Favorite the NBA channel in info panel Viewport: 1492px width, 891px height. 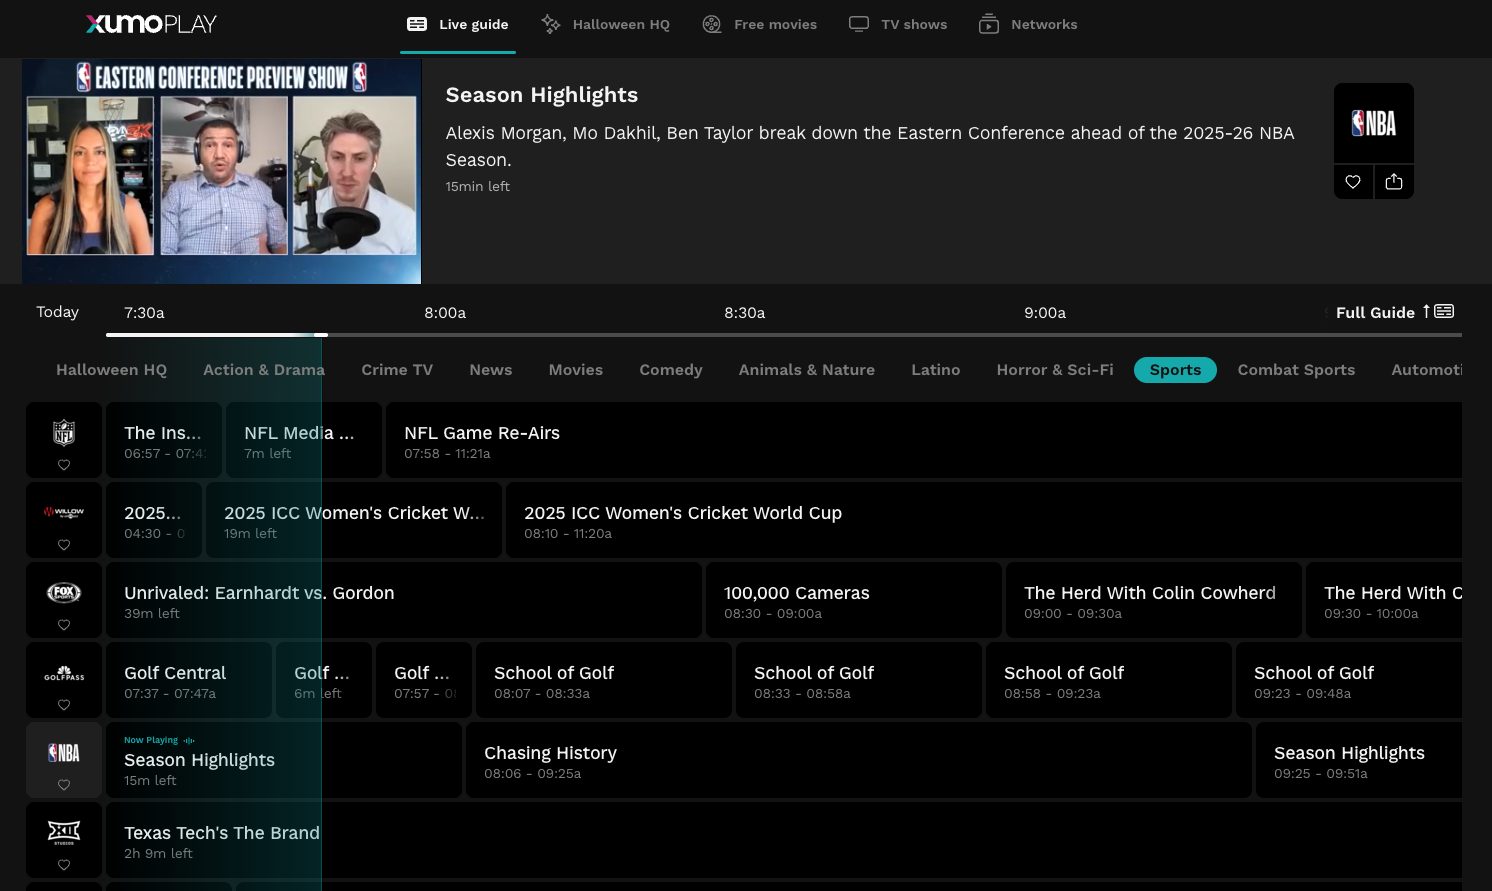tap(1353, 182)
